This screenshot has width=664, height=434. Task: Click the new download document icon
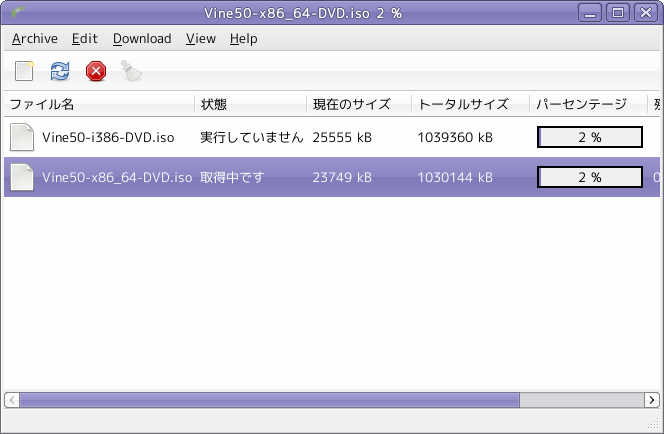[24, 71]
